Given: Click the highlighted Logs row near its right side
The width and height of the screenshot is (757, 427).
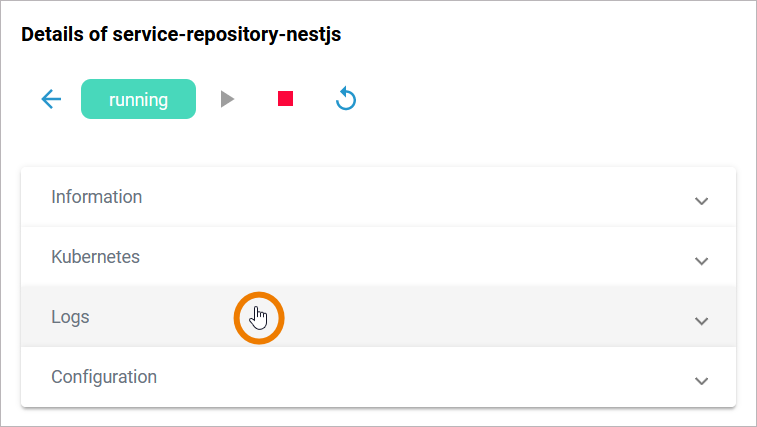Looking at the screenshot, I should point(600,317).
